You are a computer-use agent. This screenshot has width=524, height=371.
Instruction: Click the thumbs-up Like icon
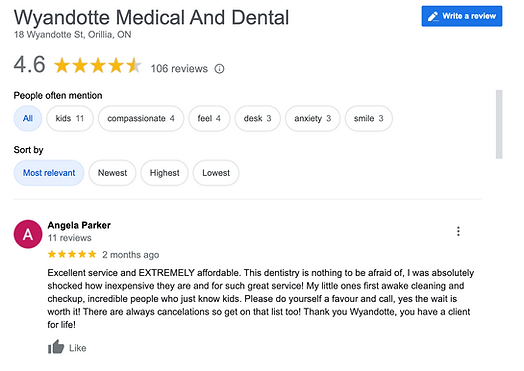click(x=56, y=347)
